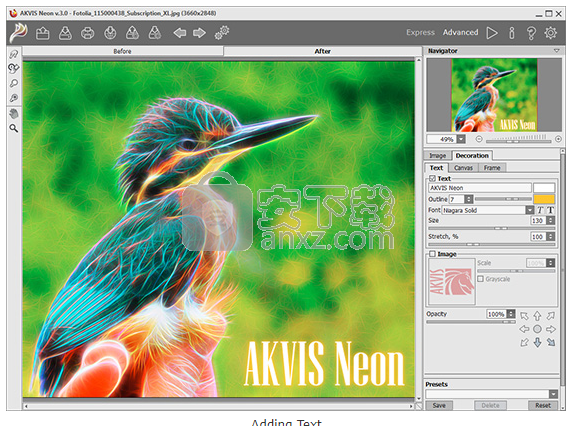Click the Save preset button
This screenshot has height=426, width=581.
coord(439,406)
